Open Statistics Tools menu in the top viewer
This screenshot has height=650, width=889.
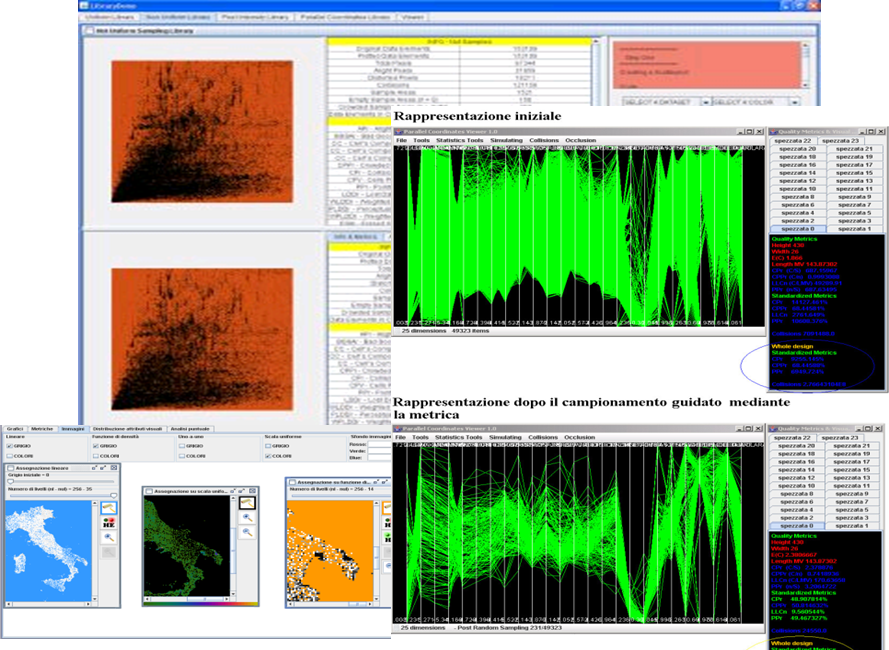click(x=460, y=141)
